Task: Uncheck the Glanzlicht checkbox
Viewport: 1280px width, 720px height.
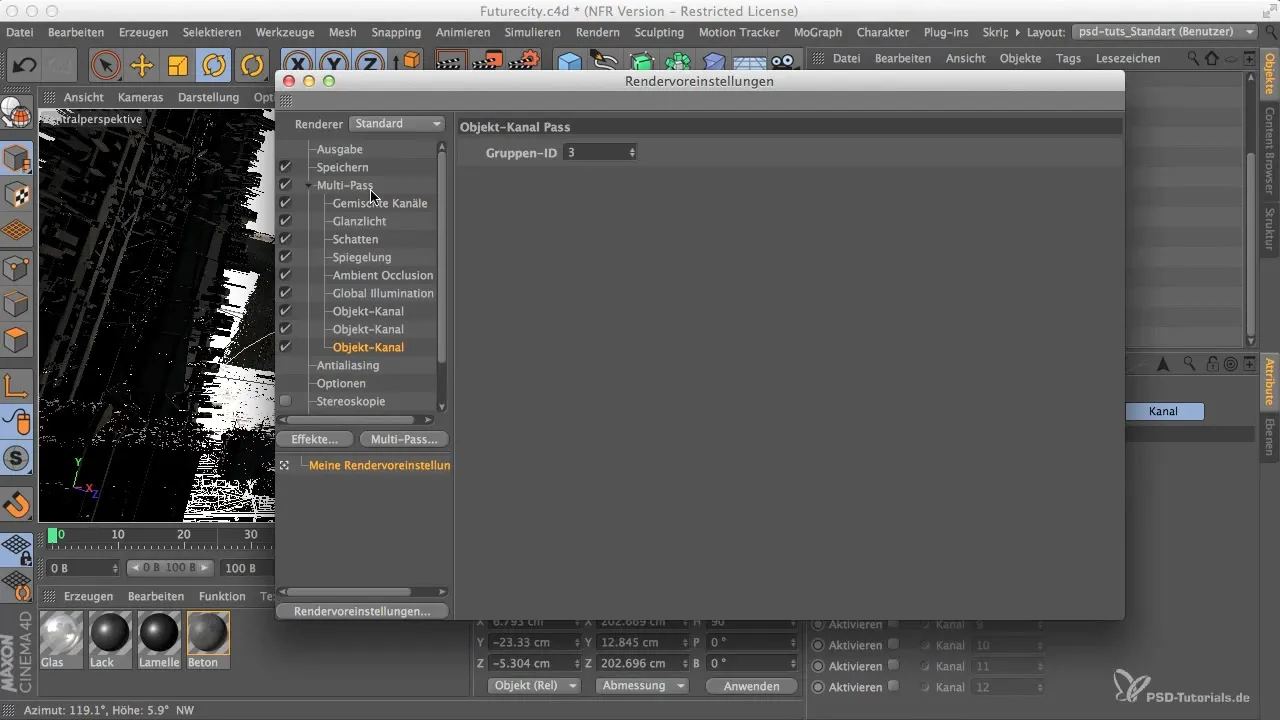Action: [285, 221]
